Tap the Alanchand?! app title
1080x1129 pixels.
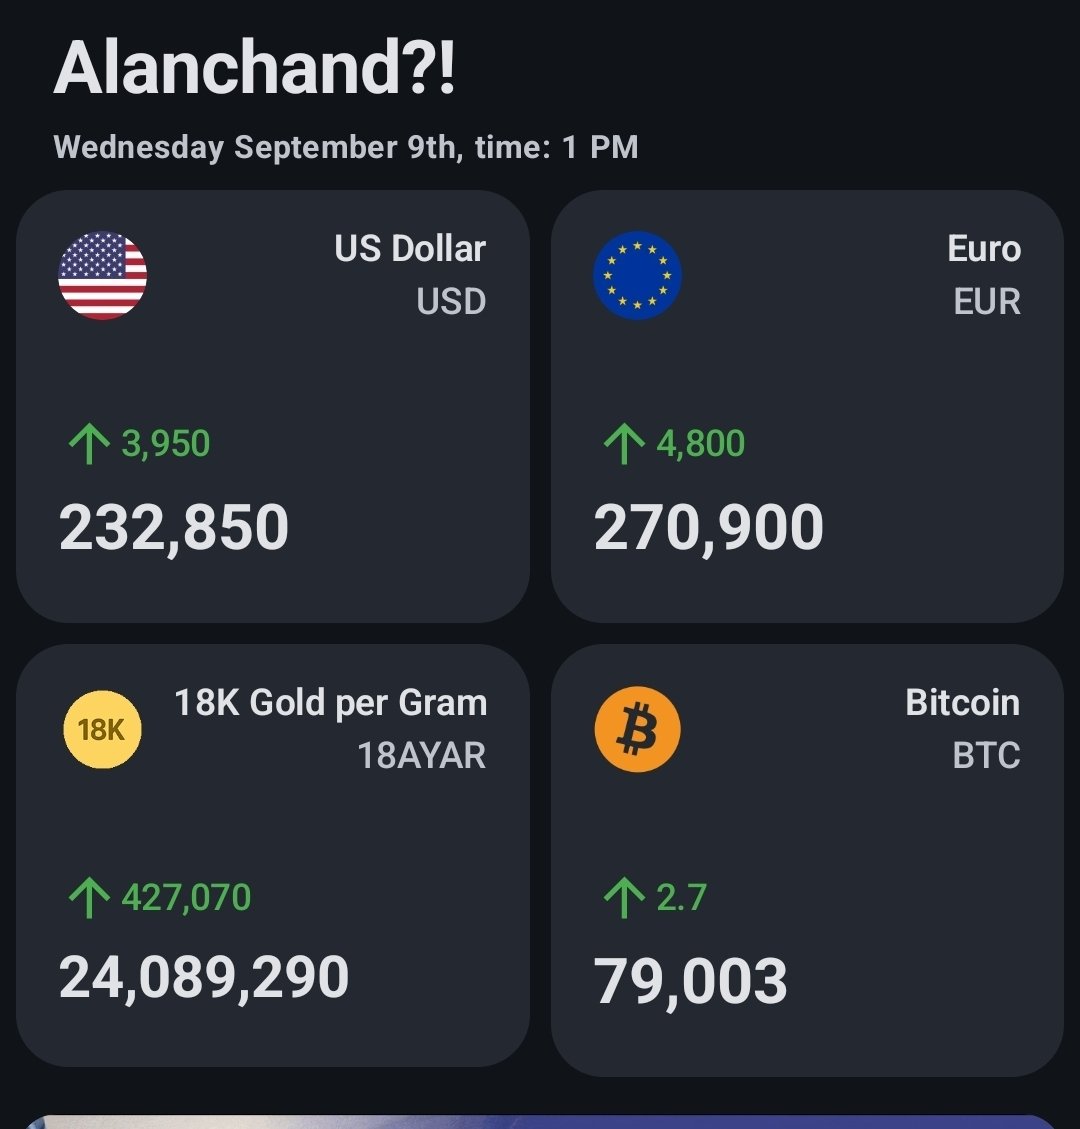[255, 67]
